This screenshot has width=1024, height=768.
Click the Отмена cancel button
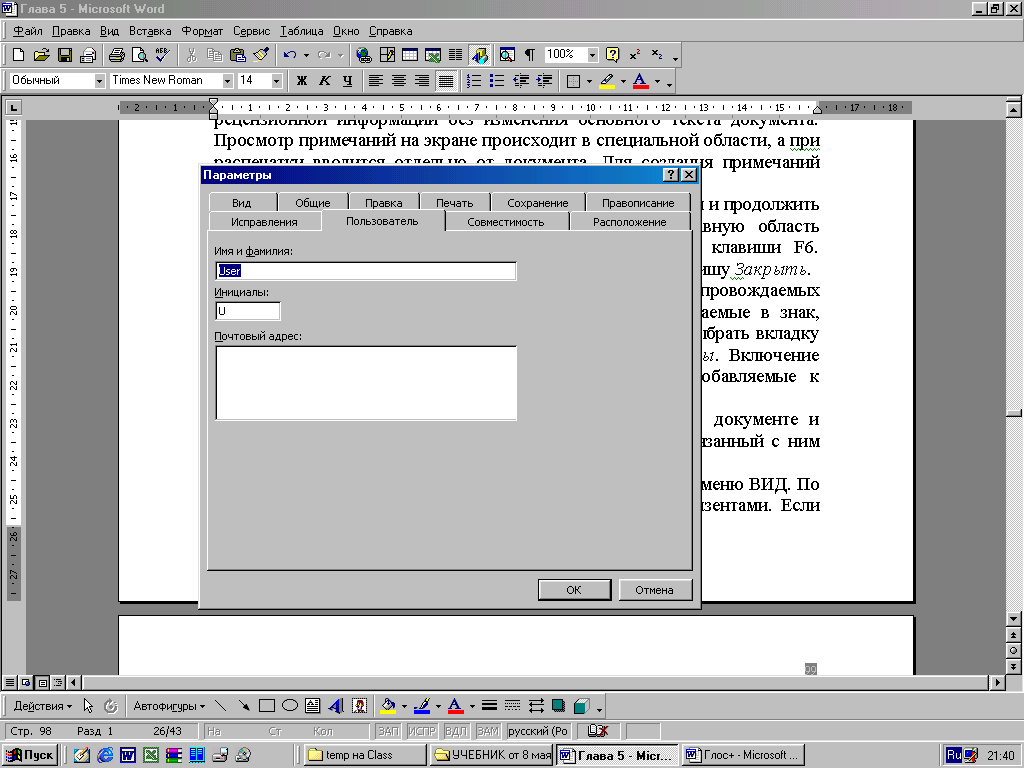coord(654,590)
